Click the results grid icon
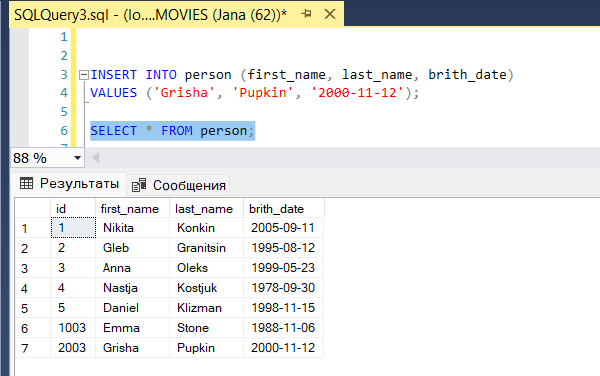This screenshot has width=600, height=376. click(26, 184)
